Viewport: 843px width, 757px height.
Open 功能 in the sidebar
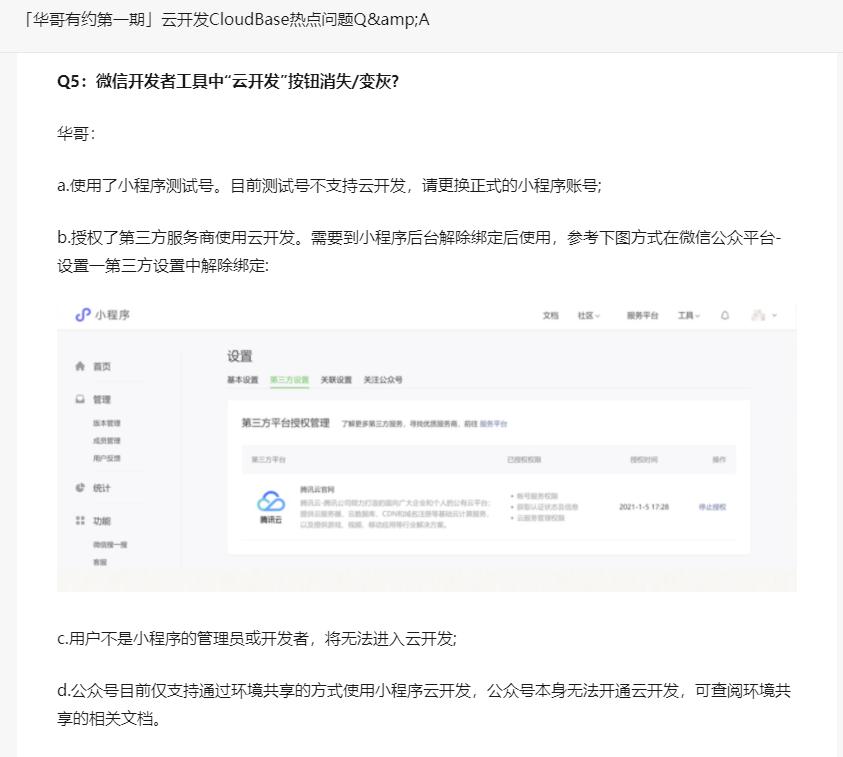point(102,521)
